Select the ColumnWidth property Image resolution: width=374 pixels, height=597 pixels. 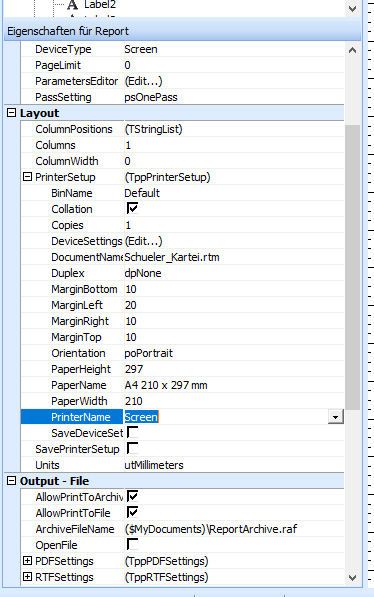67,161
